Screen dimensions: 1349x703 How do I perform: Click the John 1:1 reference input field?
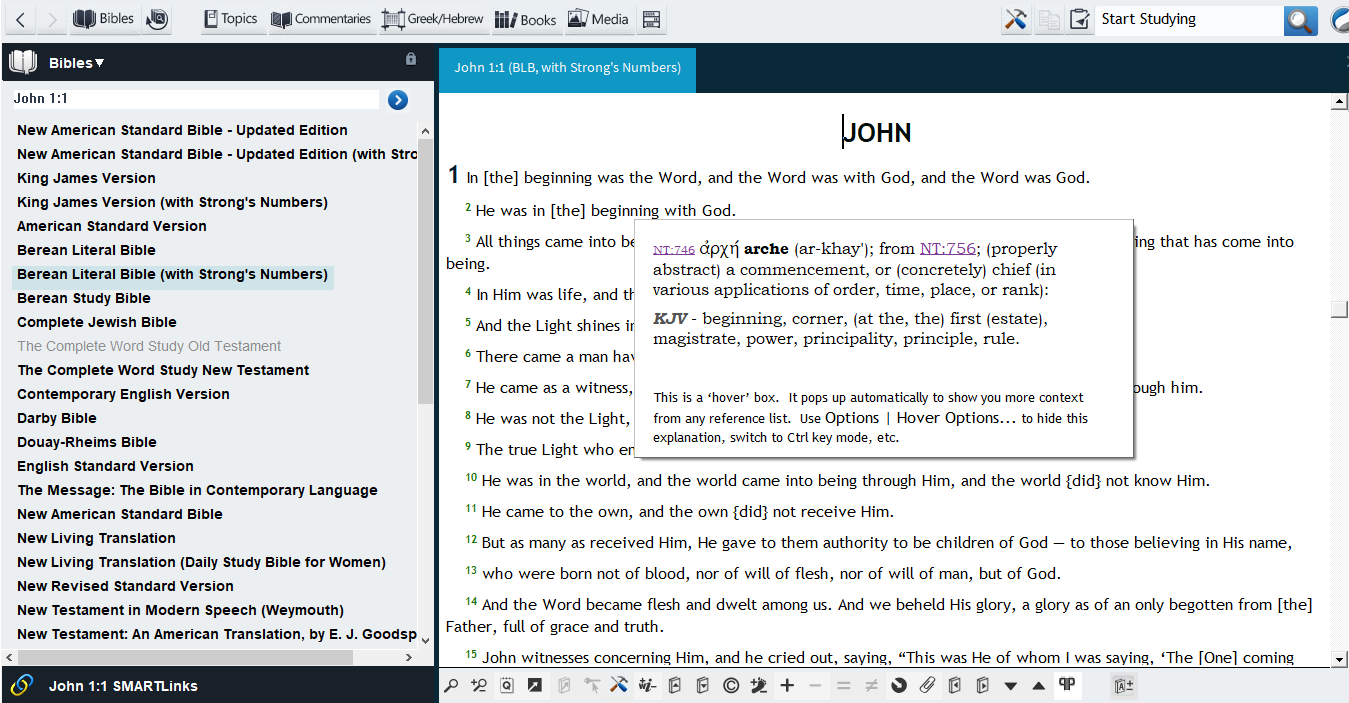[x=195, y=99]
